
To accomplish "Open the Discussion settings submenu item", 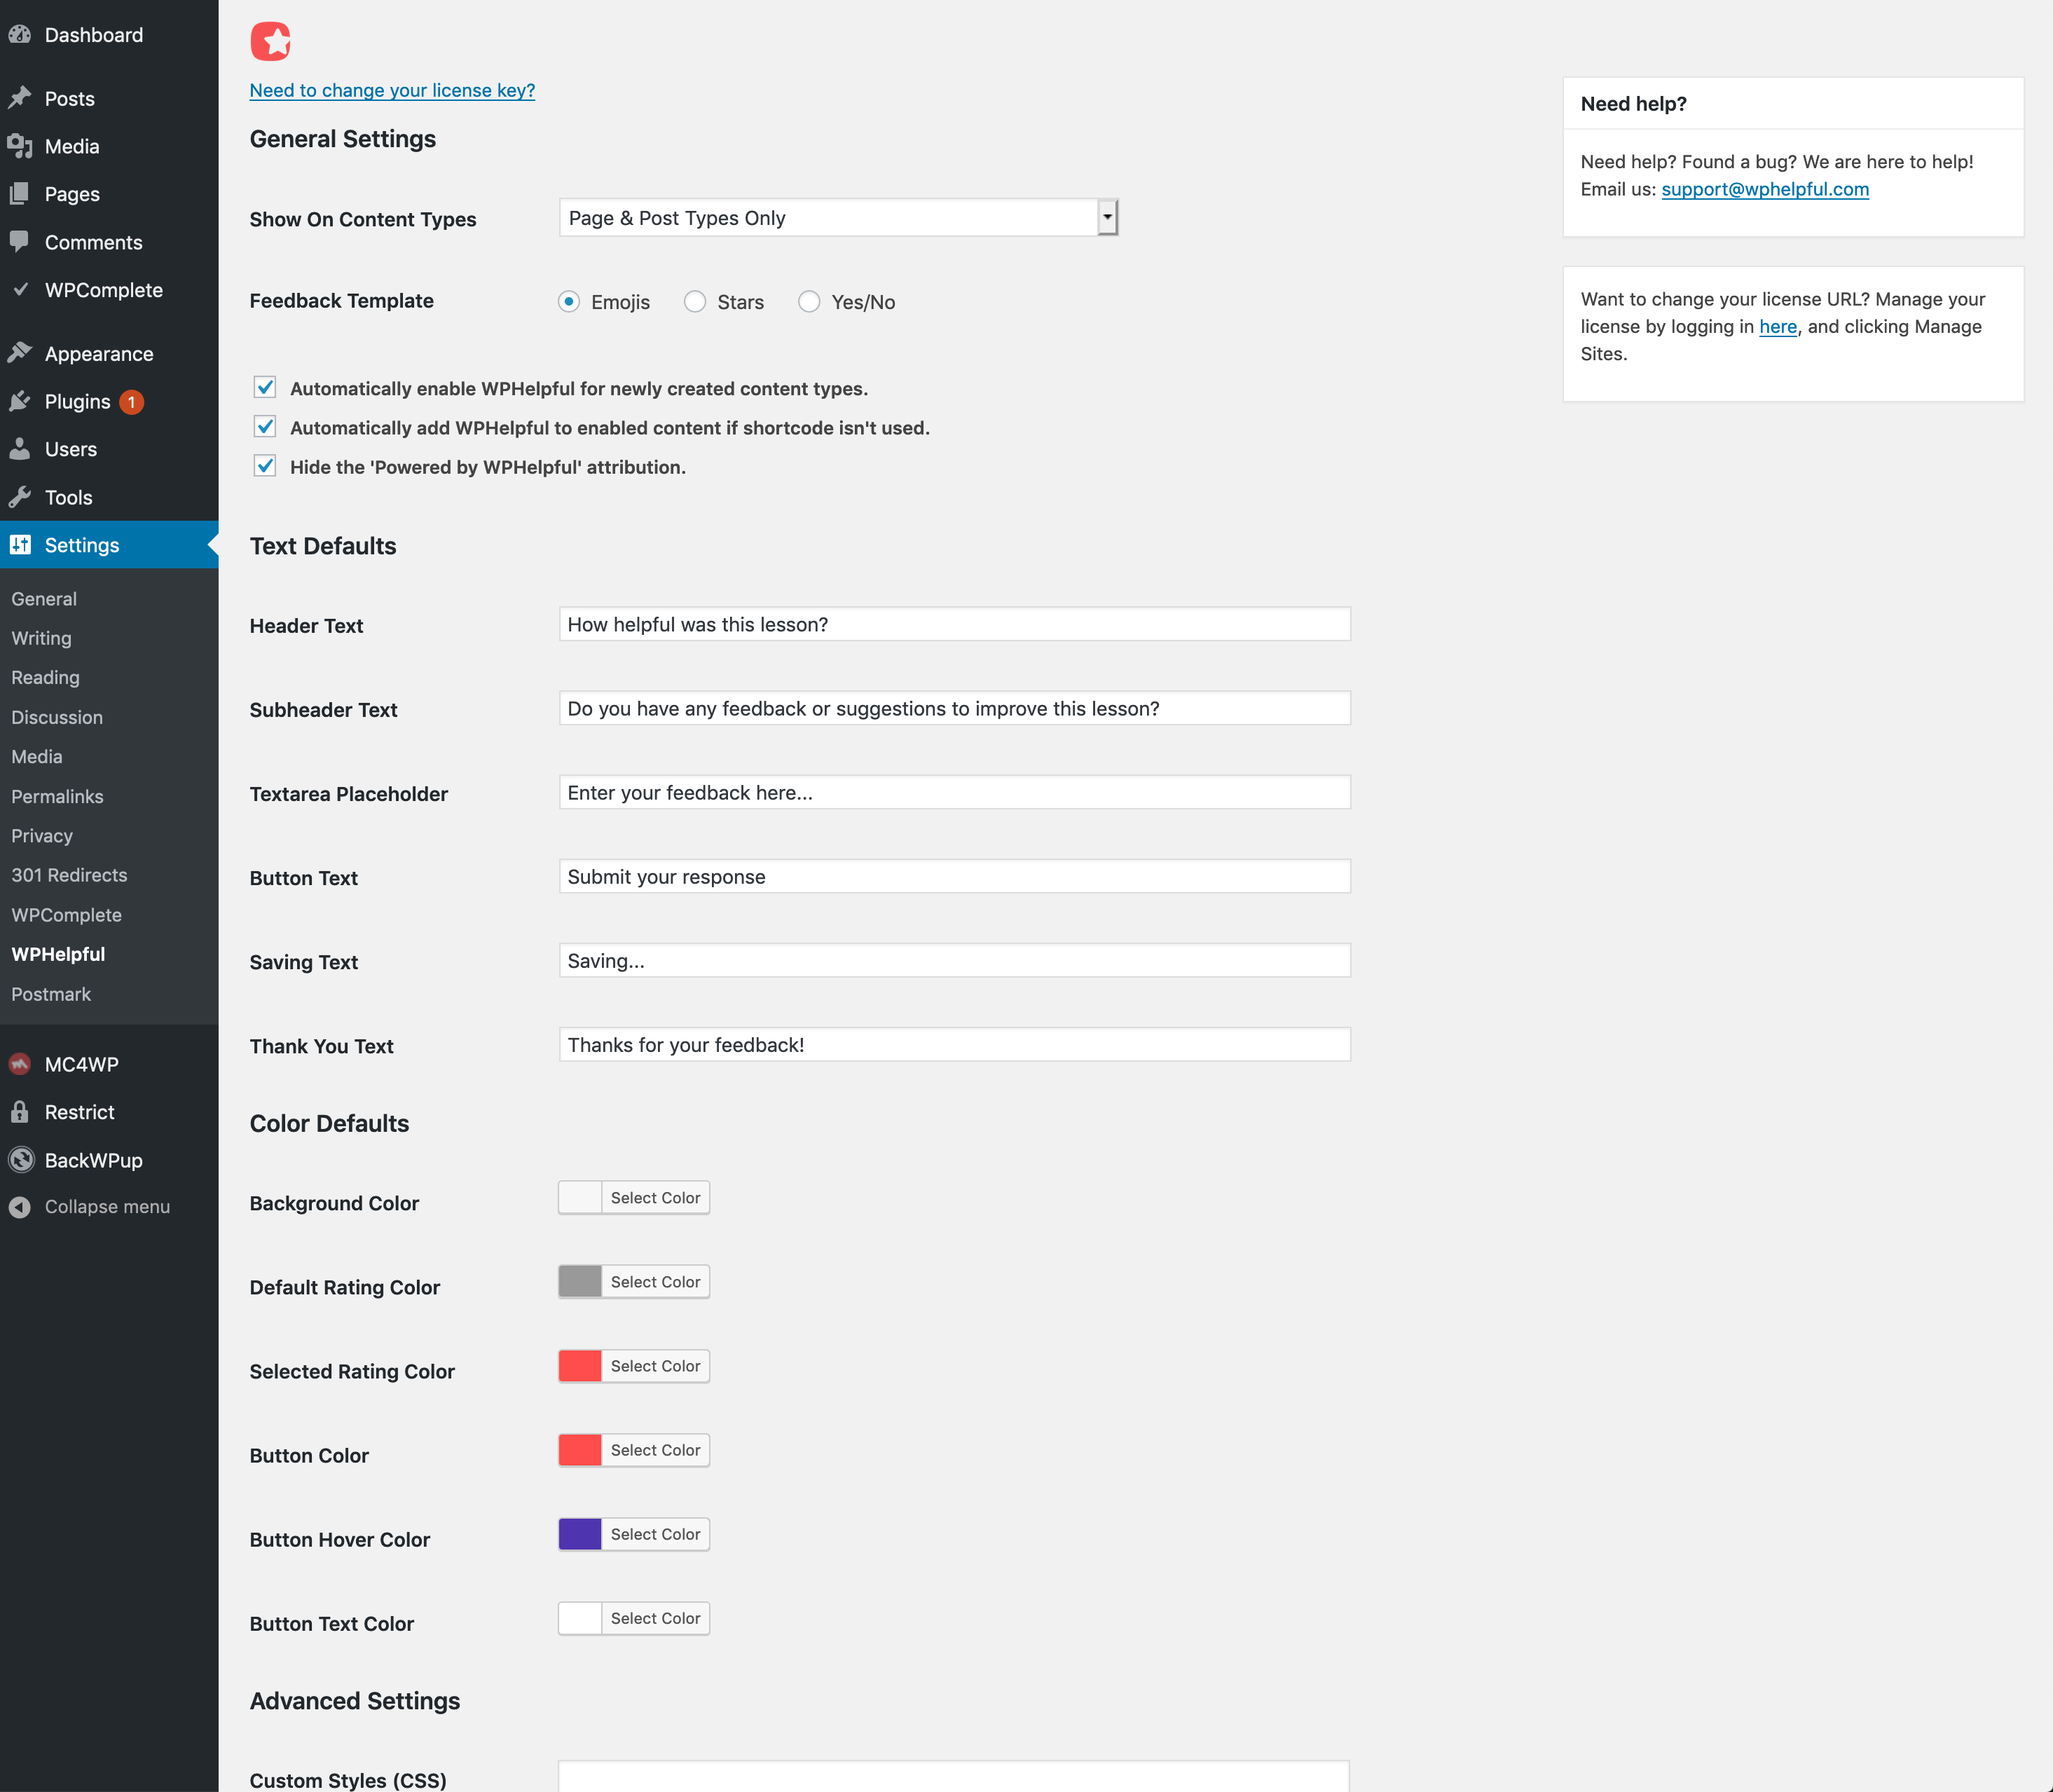I will click(57, 717).
